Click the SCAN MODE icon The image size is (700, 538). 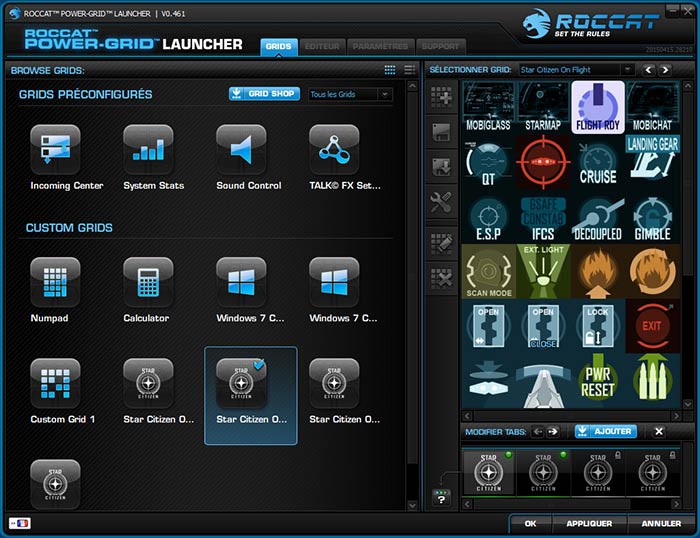488,271
